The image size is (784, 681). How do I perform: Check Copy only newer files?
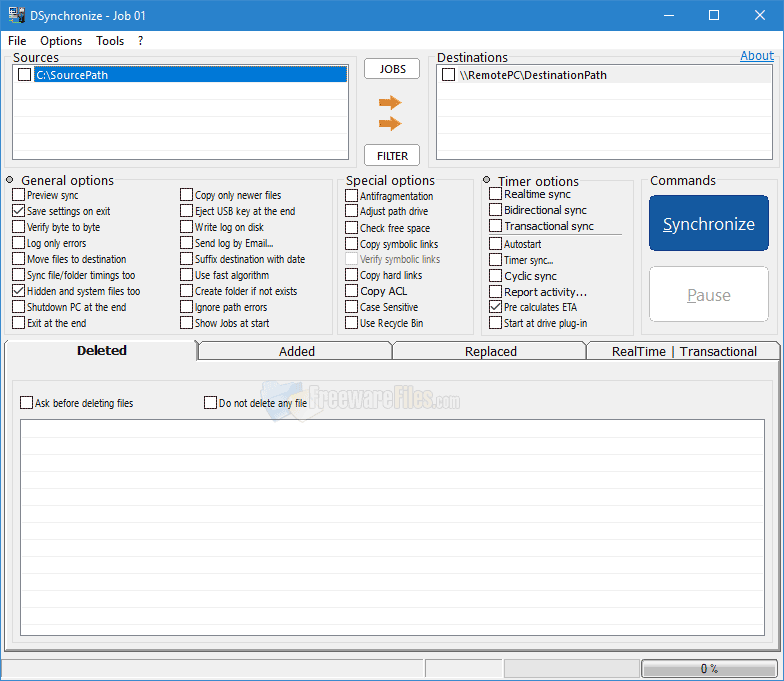pos(186,195)
